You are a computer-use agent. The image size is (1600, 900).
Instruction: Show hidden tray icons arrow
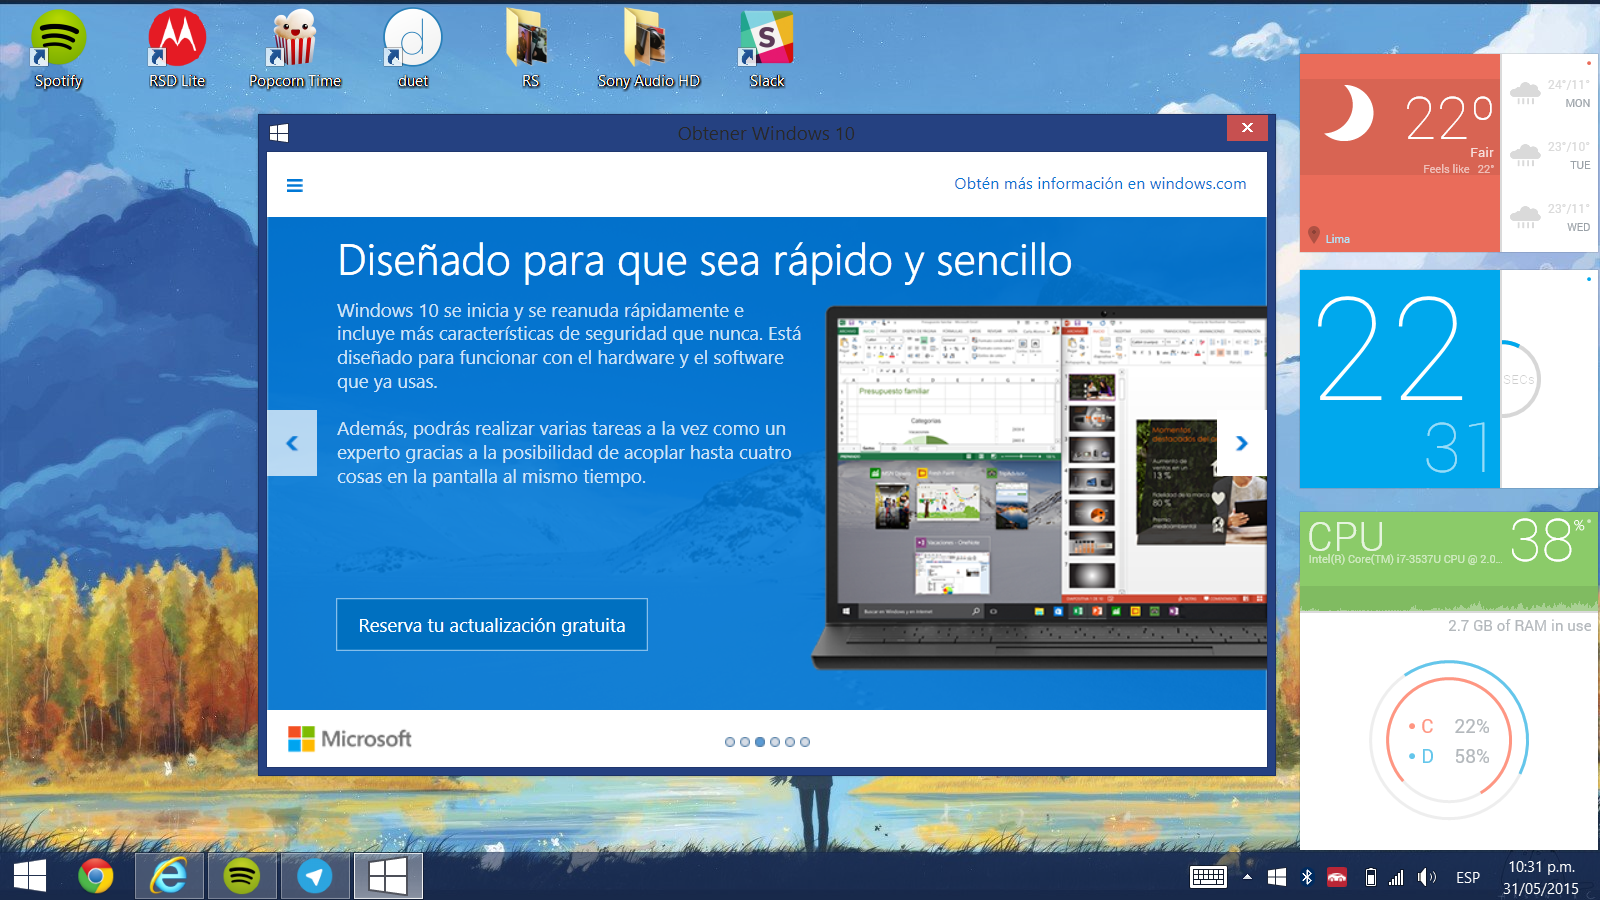pos(1247,877)
